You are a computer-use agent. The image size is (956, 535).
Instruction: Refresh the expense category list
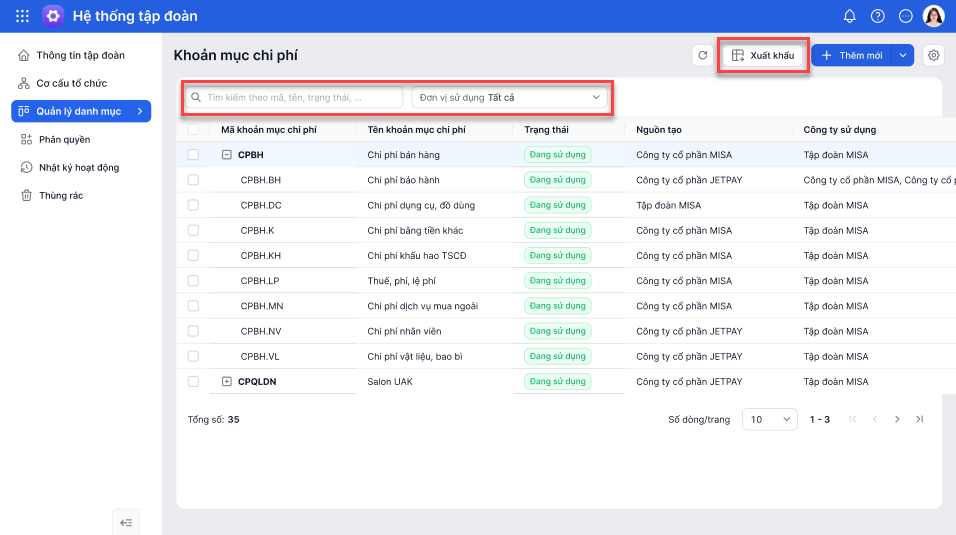702,56
